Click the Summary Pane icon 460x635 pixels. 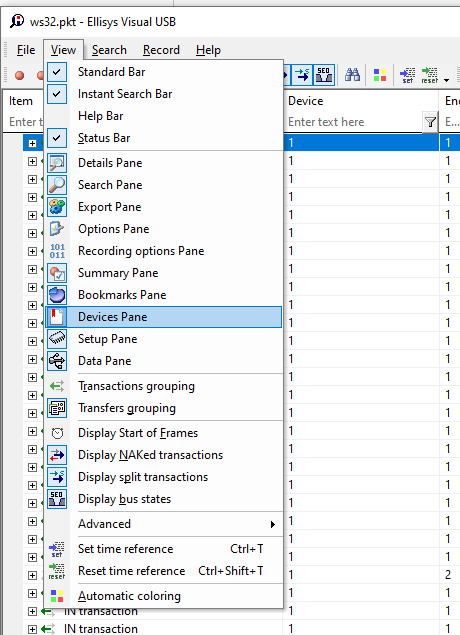coord(57,273)
